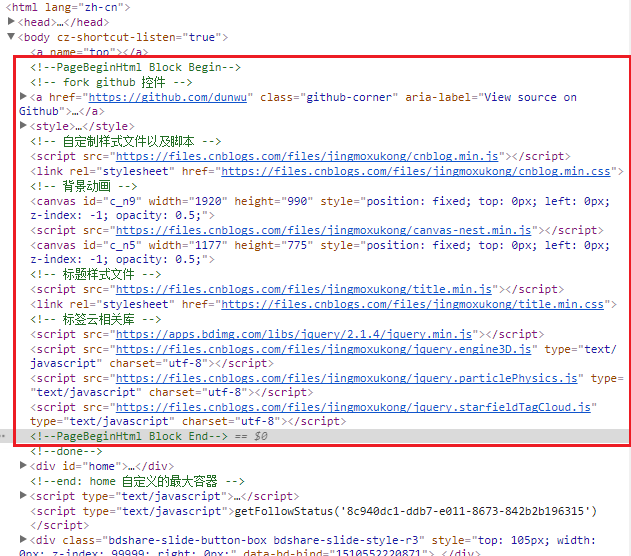The height and width of the screenshot is (556, 631).
Task: Expand the bdshare-slide-button-box div
Action: point(23,539)
